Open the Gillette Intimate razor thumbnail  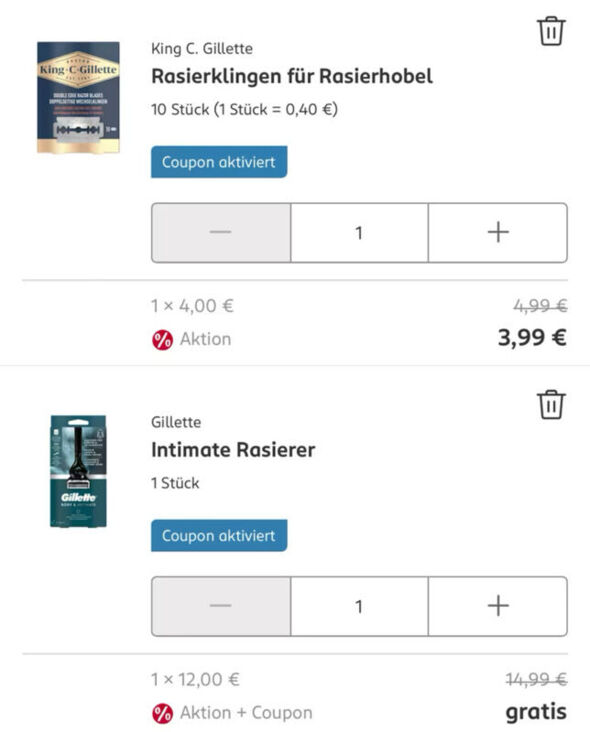click(78, 471)
